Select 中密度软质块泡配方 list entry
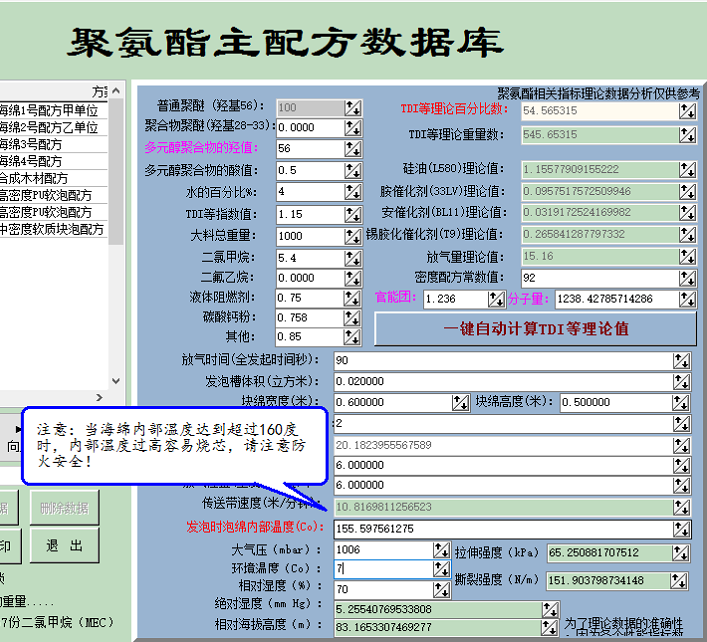The height and width of the screenshot is (642, 707). tap(52, 229)
